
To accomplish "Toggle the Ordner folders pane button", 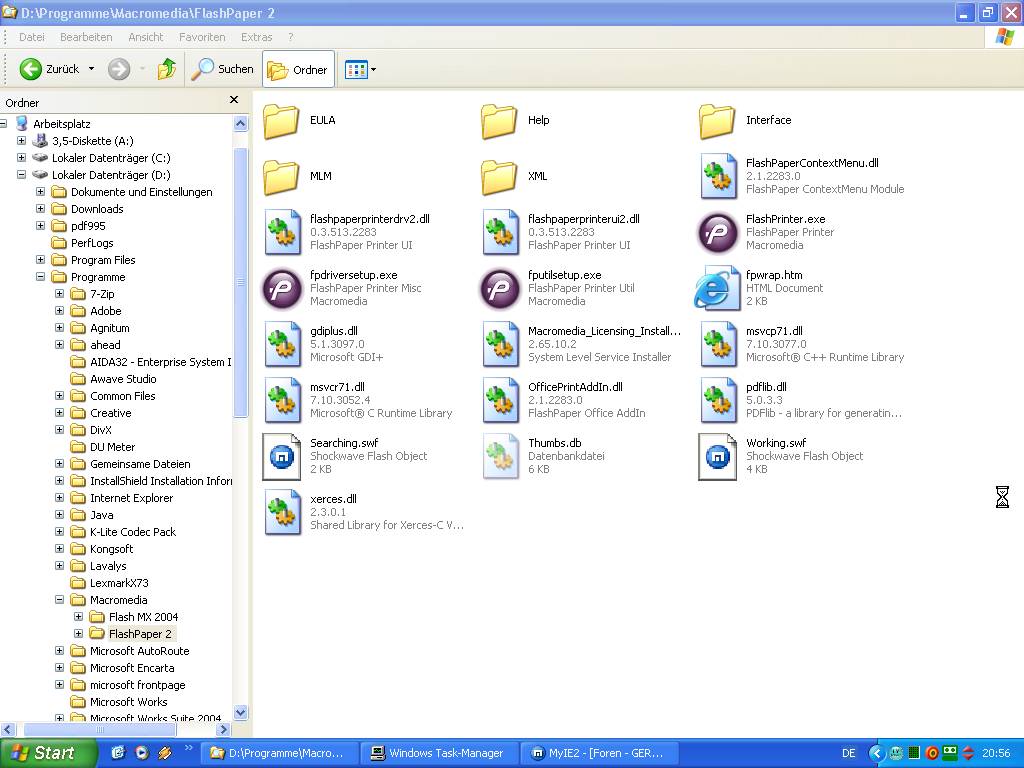I will coord(298,69).
